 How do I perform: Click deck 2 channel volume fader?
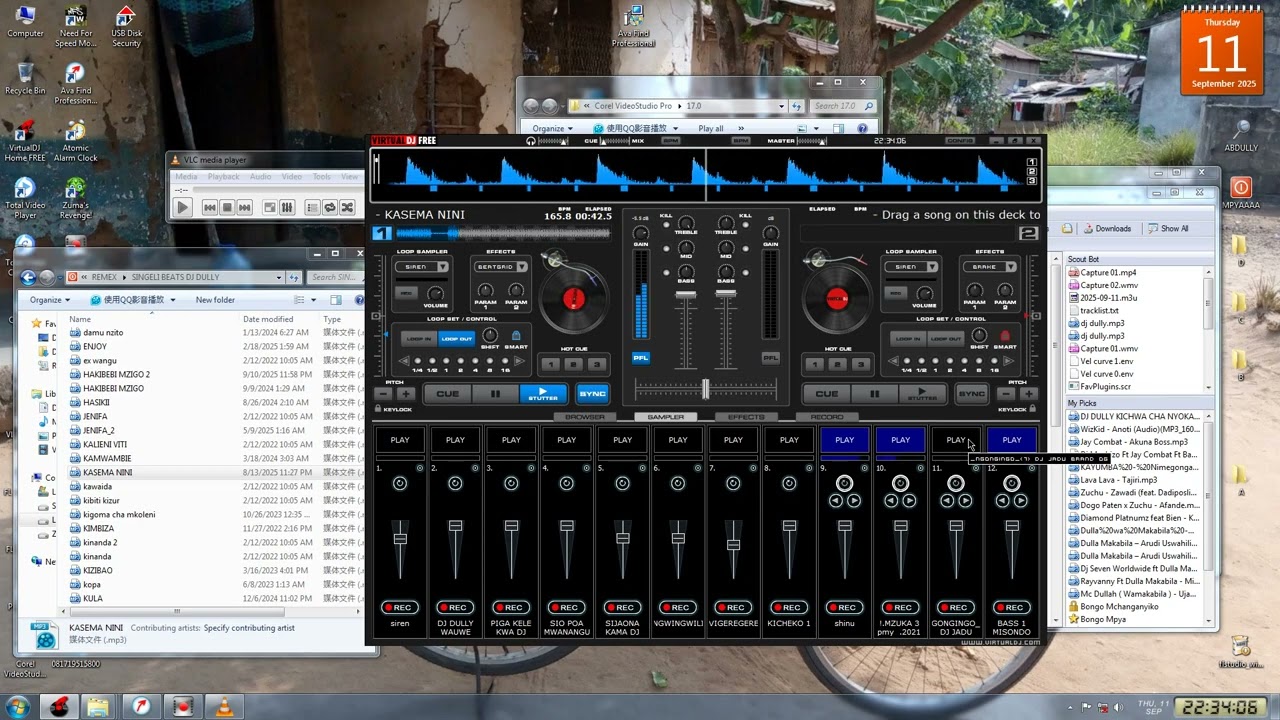click(726, 294)
